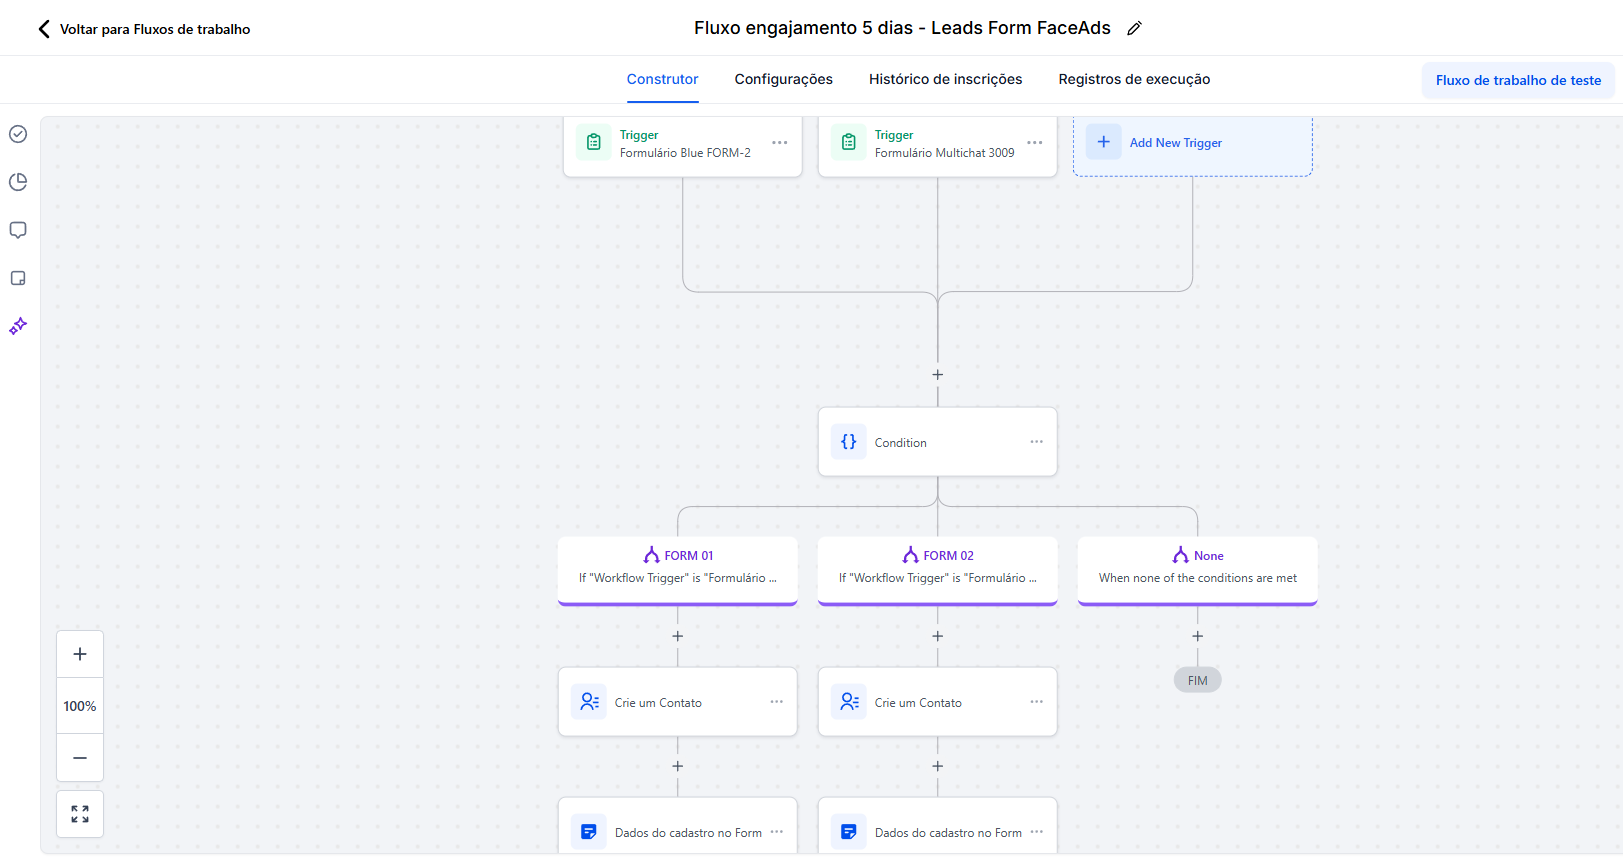
Task: Add a step below the None branch
Action: click(x=1197, y=636)
